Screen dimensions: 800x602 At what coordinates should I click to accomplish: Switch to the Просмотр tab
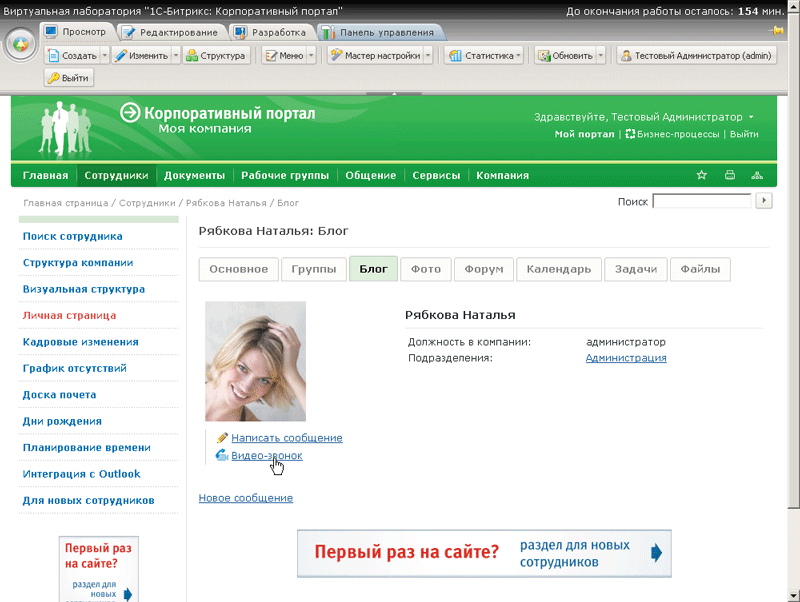pos(77,32)
